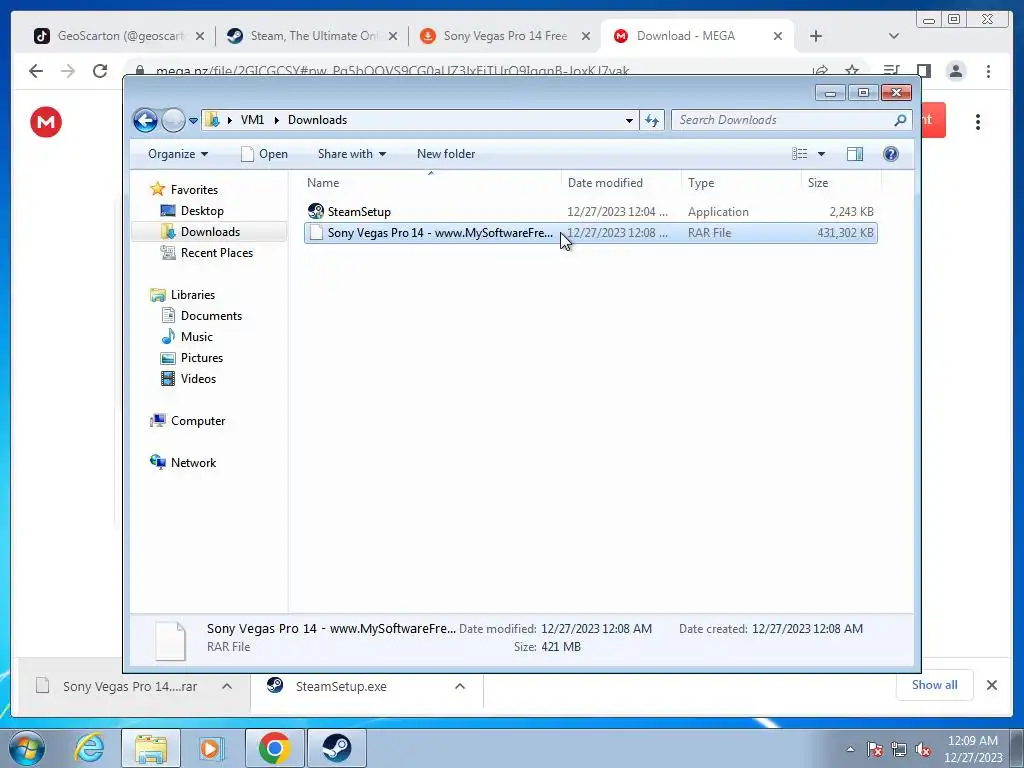Sort by Type column
The image size is (1024, 768).
click(x=741, y=183)
